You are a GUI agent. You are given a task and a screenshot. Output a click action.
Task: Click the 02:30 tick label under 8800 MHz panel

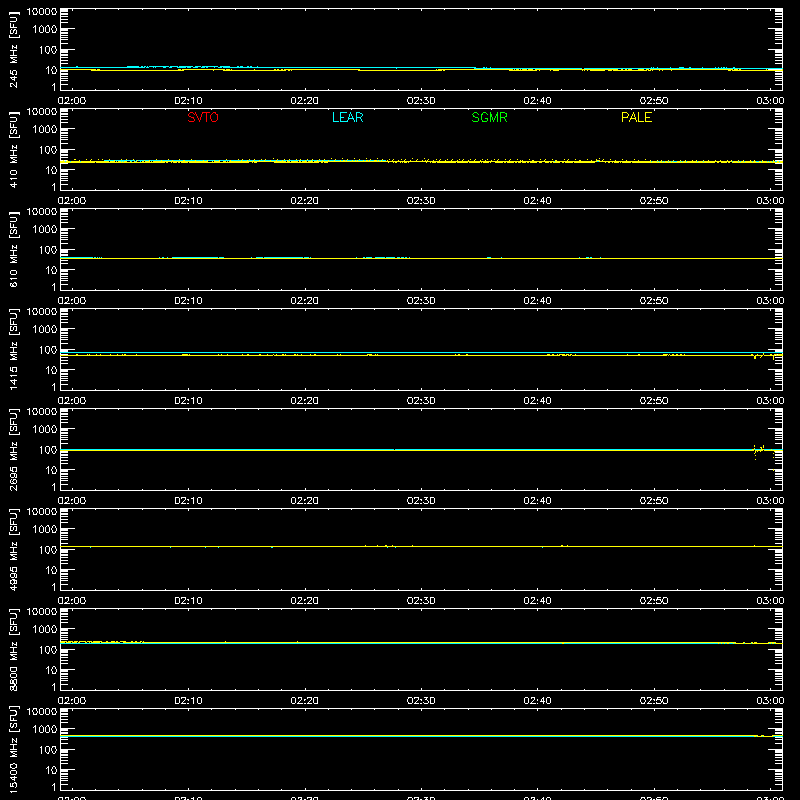point(421,701)
